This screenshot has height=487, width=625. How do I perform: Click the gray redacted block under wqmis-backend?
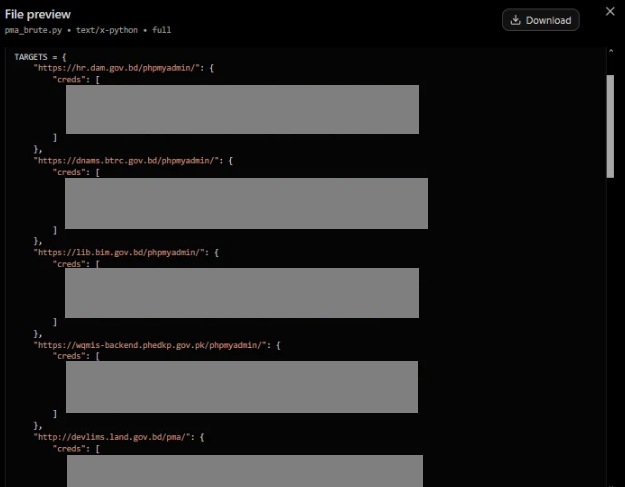[242, 387]
